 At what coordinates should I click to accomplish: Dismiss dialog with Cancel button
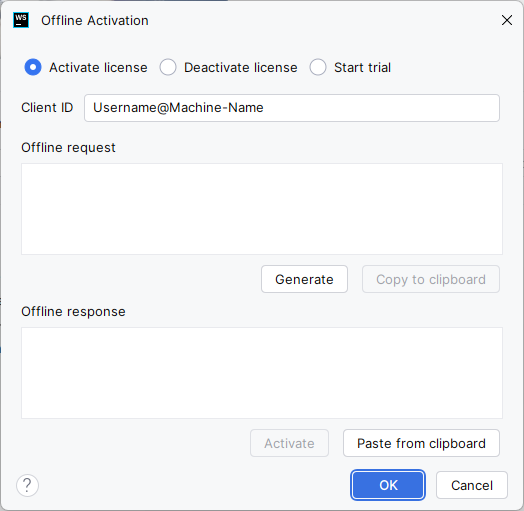pos(472,485)
